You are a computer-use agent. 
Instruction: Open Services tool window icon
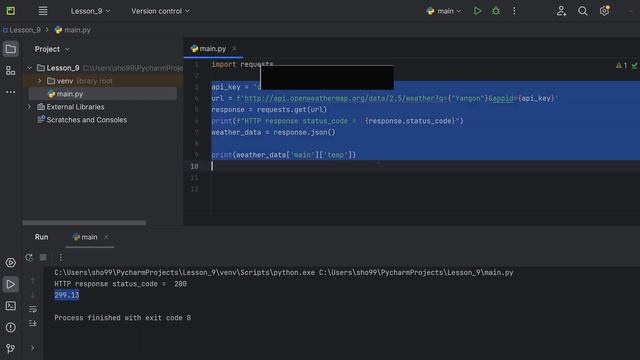(x=11, y=262)
